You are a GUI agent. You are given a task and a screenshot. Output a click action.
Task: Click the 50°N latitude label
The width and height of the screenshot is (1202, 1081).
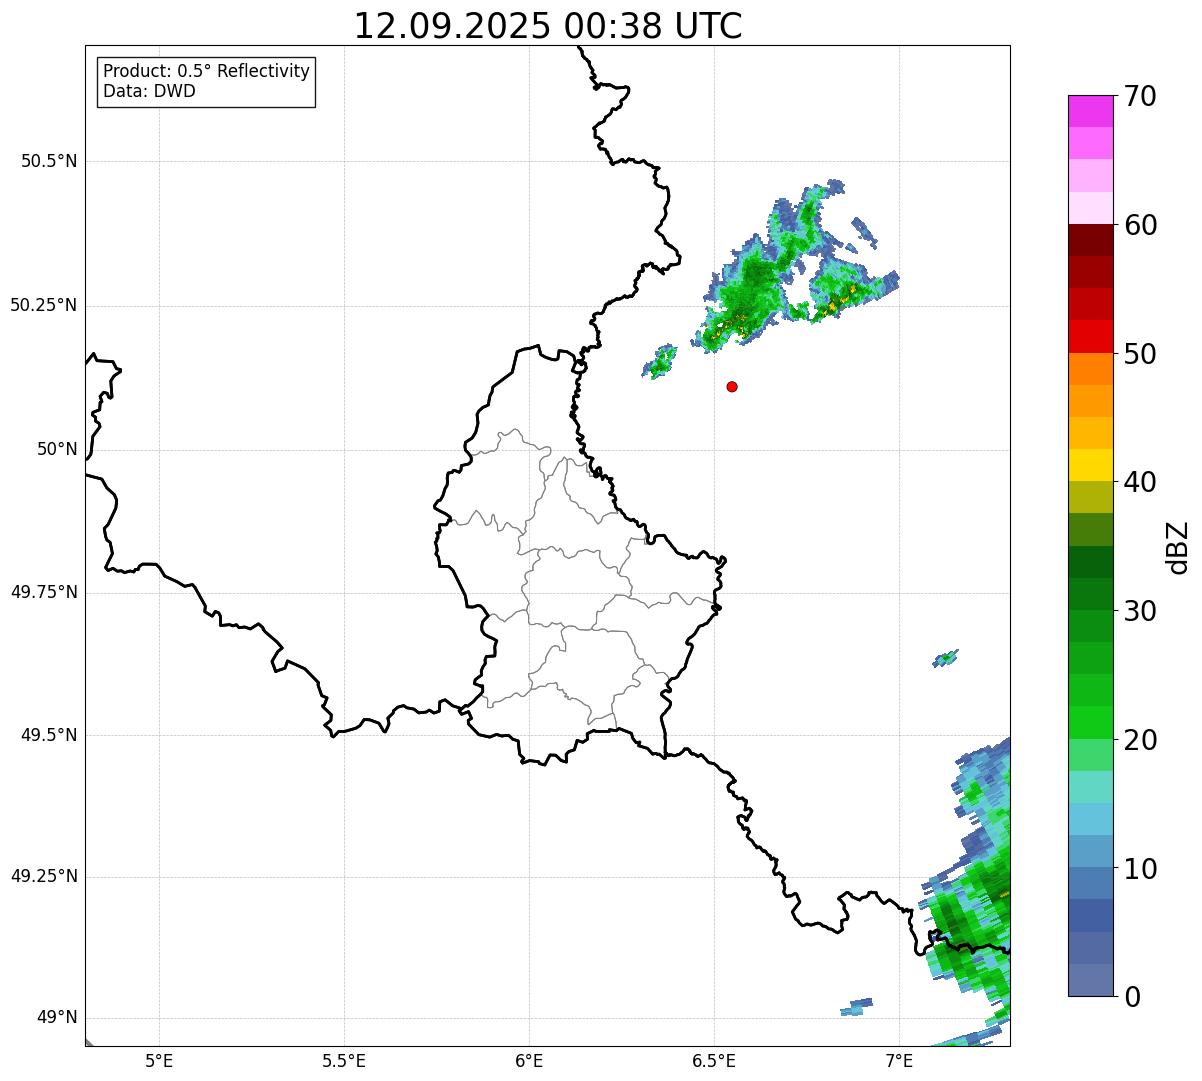point(57,449)
